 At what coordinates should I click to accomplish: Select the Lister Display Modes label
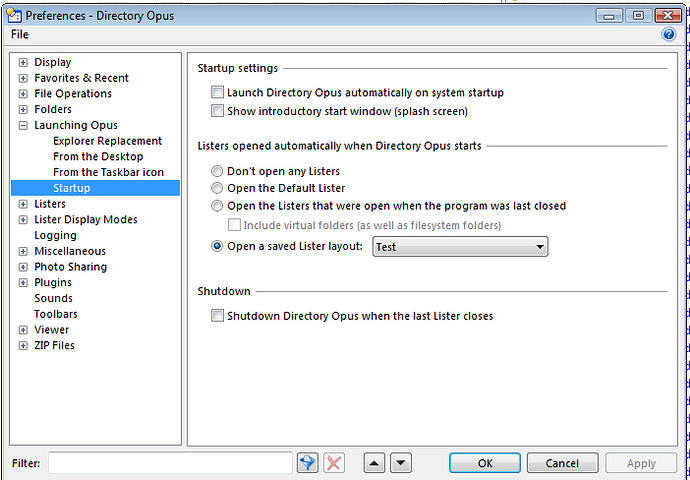(86, 220)
